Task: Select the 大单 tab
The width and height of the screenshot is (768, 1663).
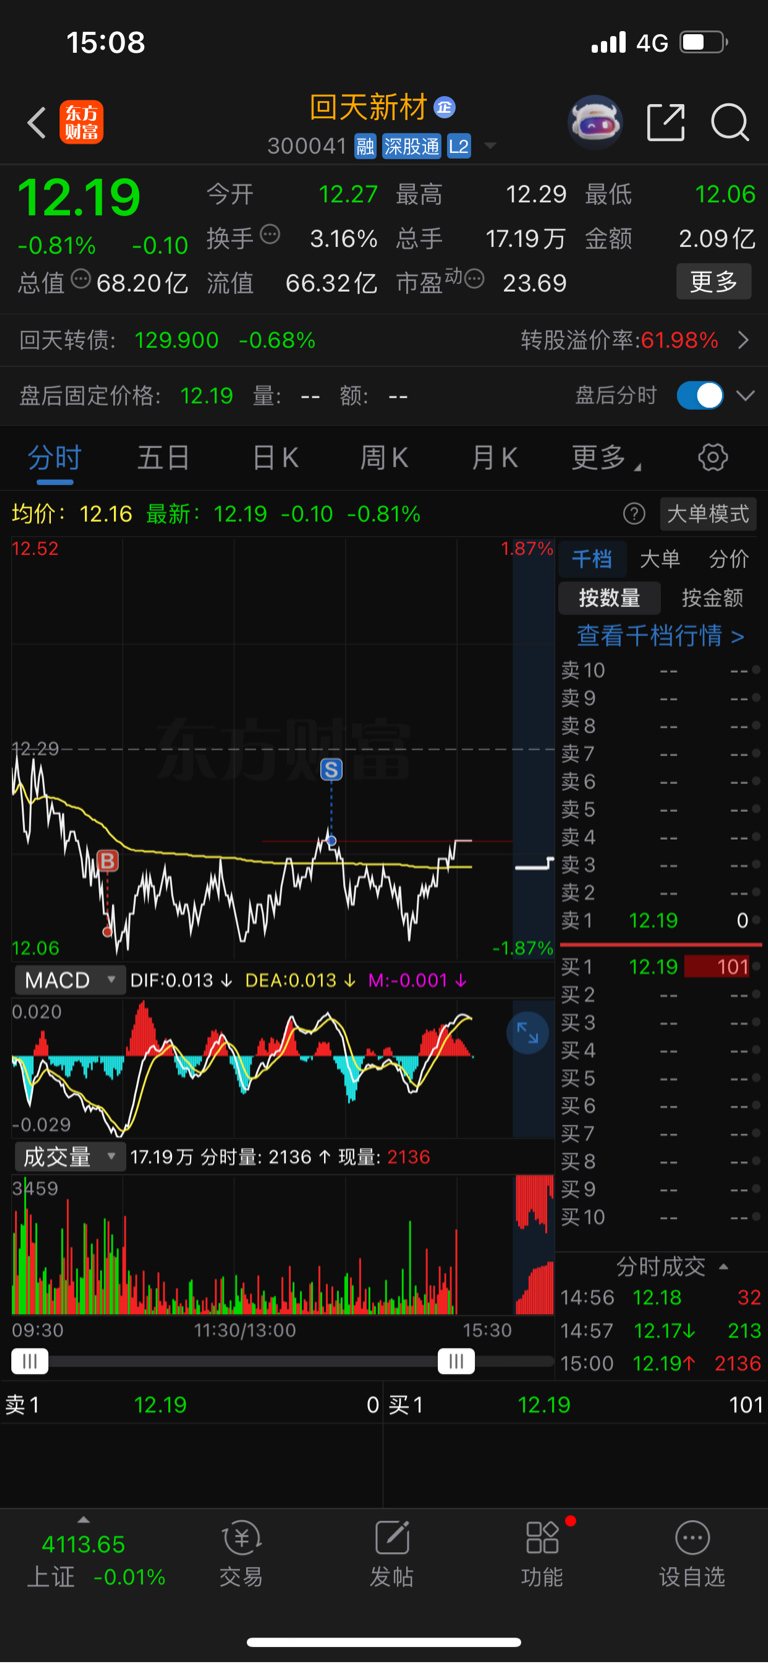Action: coord(660,559)
